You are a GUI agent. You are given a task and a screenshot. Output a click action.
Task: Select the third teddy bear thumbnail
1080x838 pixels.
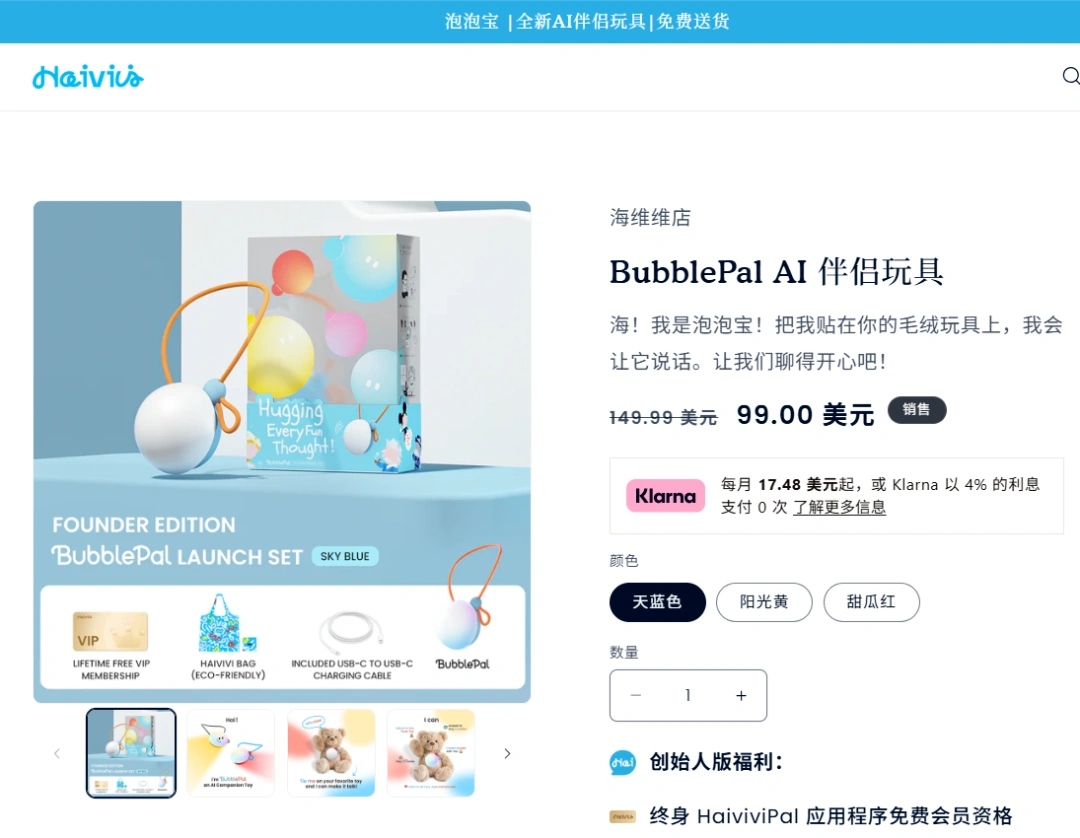pyautogui.click(x=331, y=753)
